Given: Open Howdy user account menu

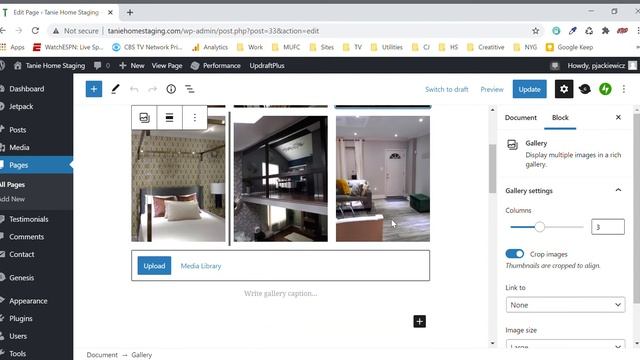Looking at the screenshot, I should [602, 65].
